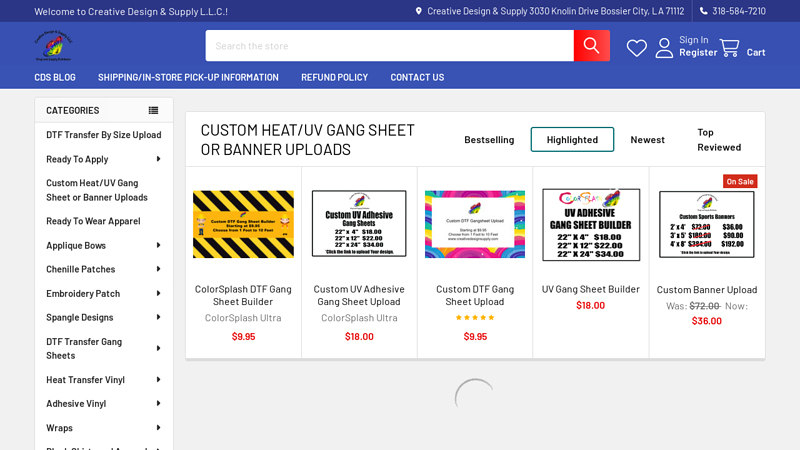Open Custom Sports Banners thumbnail

[707, 224]
